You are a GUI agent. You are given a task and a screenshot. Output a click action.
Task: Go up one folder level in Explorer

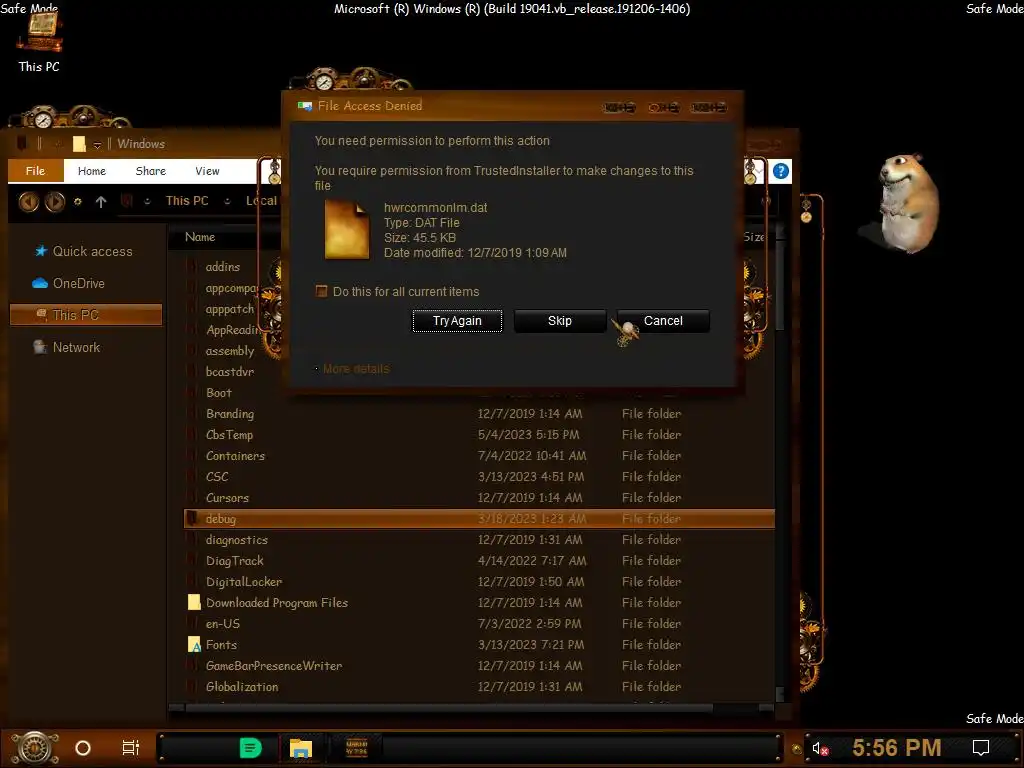[x=101, y=202]
